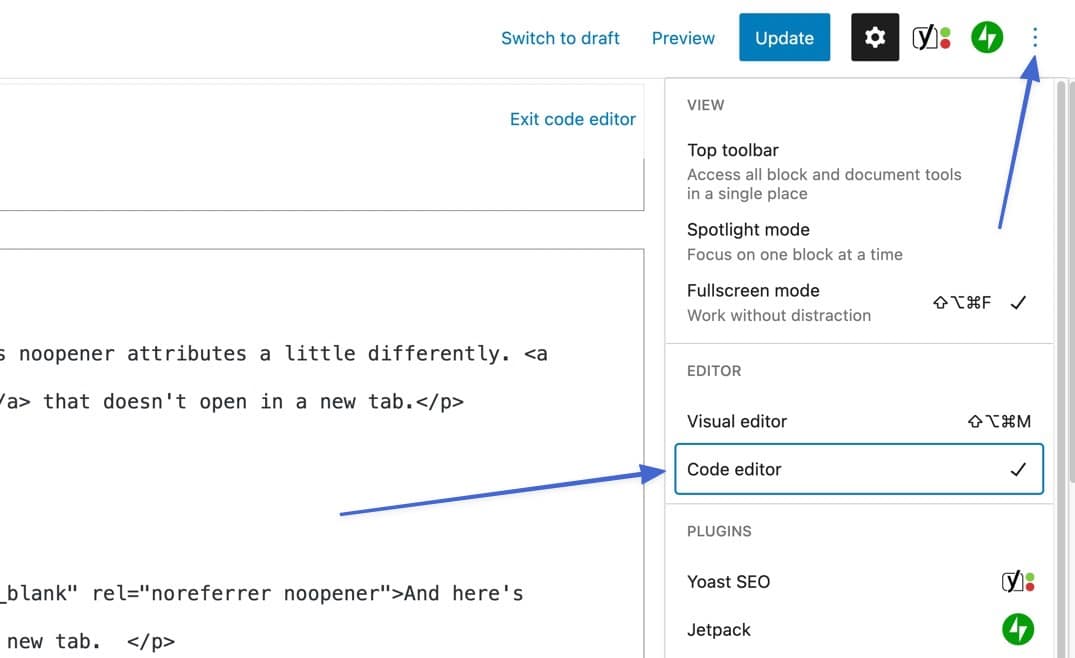This screenshot has width=1075, height=658.
Task: Click the checkmark next to Code editor
Action: 1019,469
